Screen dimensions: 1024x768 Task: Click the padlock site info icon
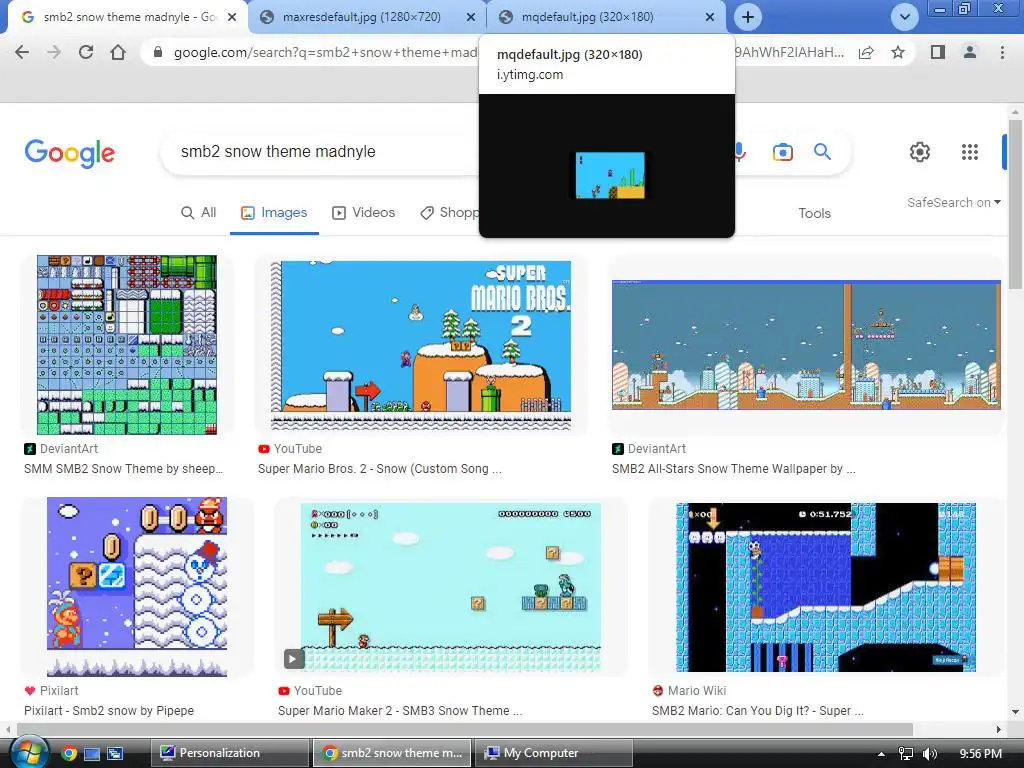coord(157,52)
